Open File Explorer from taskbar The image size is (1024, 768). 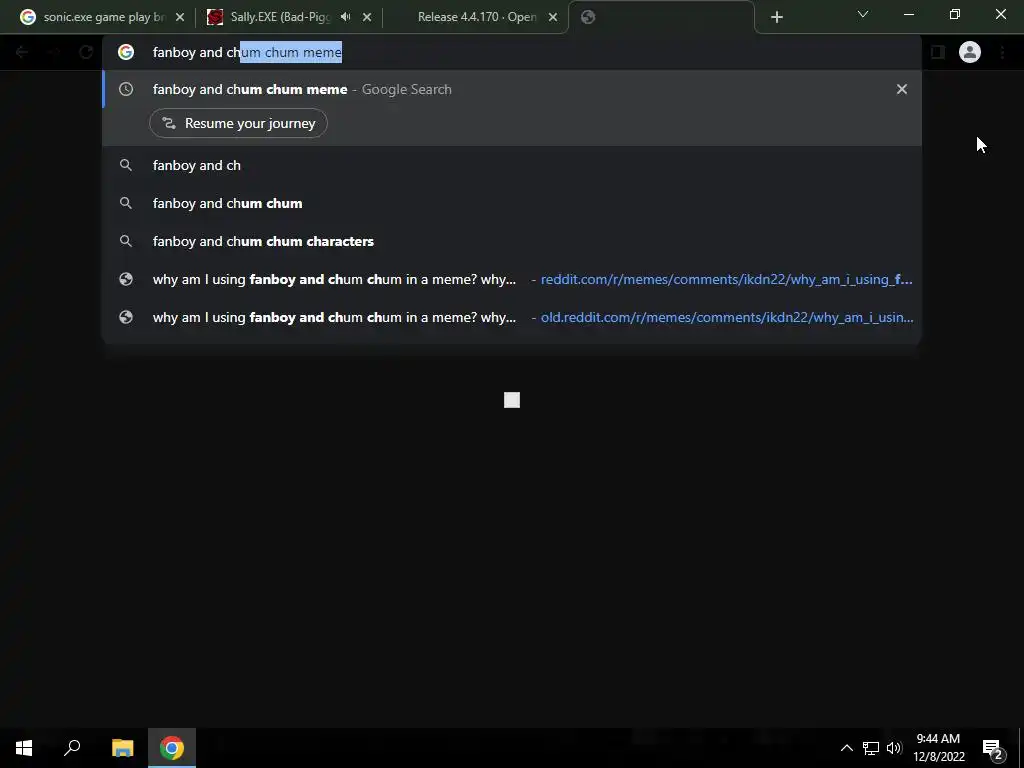coord(122,748)
